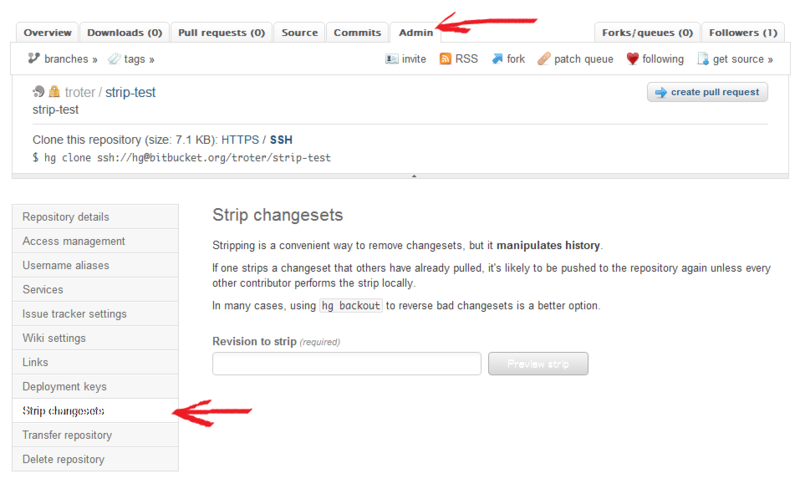Focus the Revision to strip input field

(x=346, y=364)
